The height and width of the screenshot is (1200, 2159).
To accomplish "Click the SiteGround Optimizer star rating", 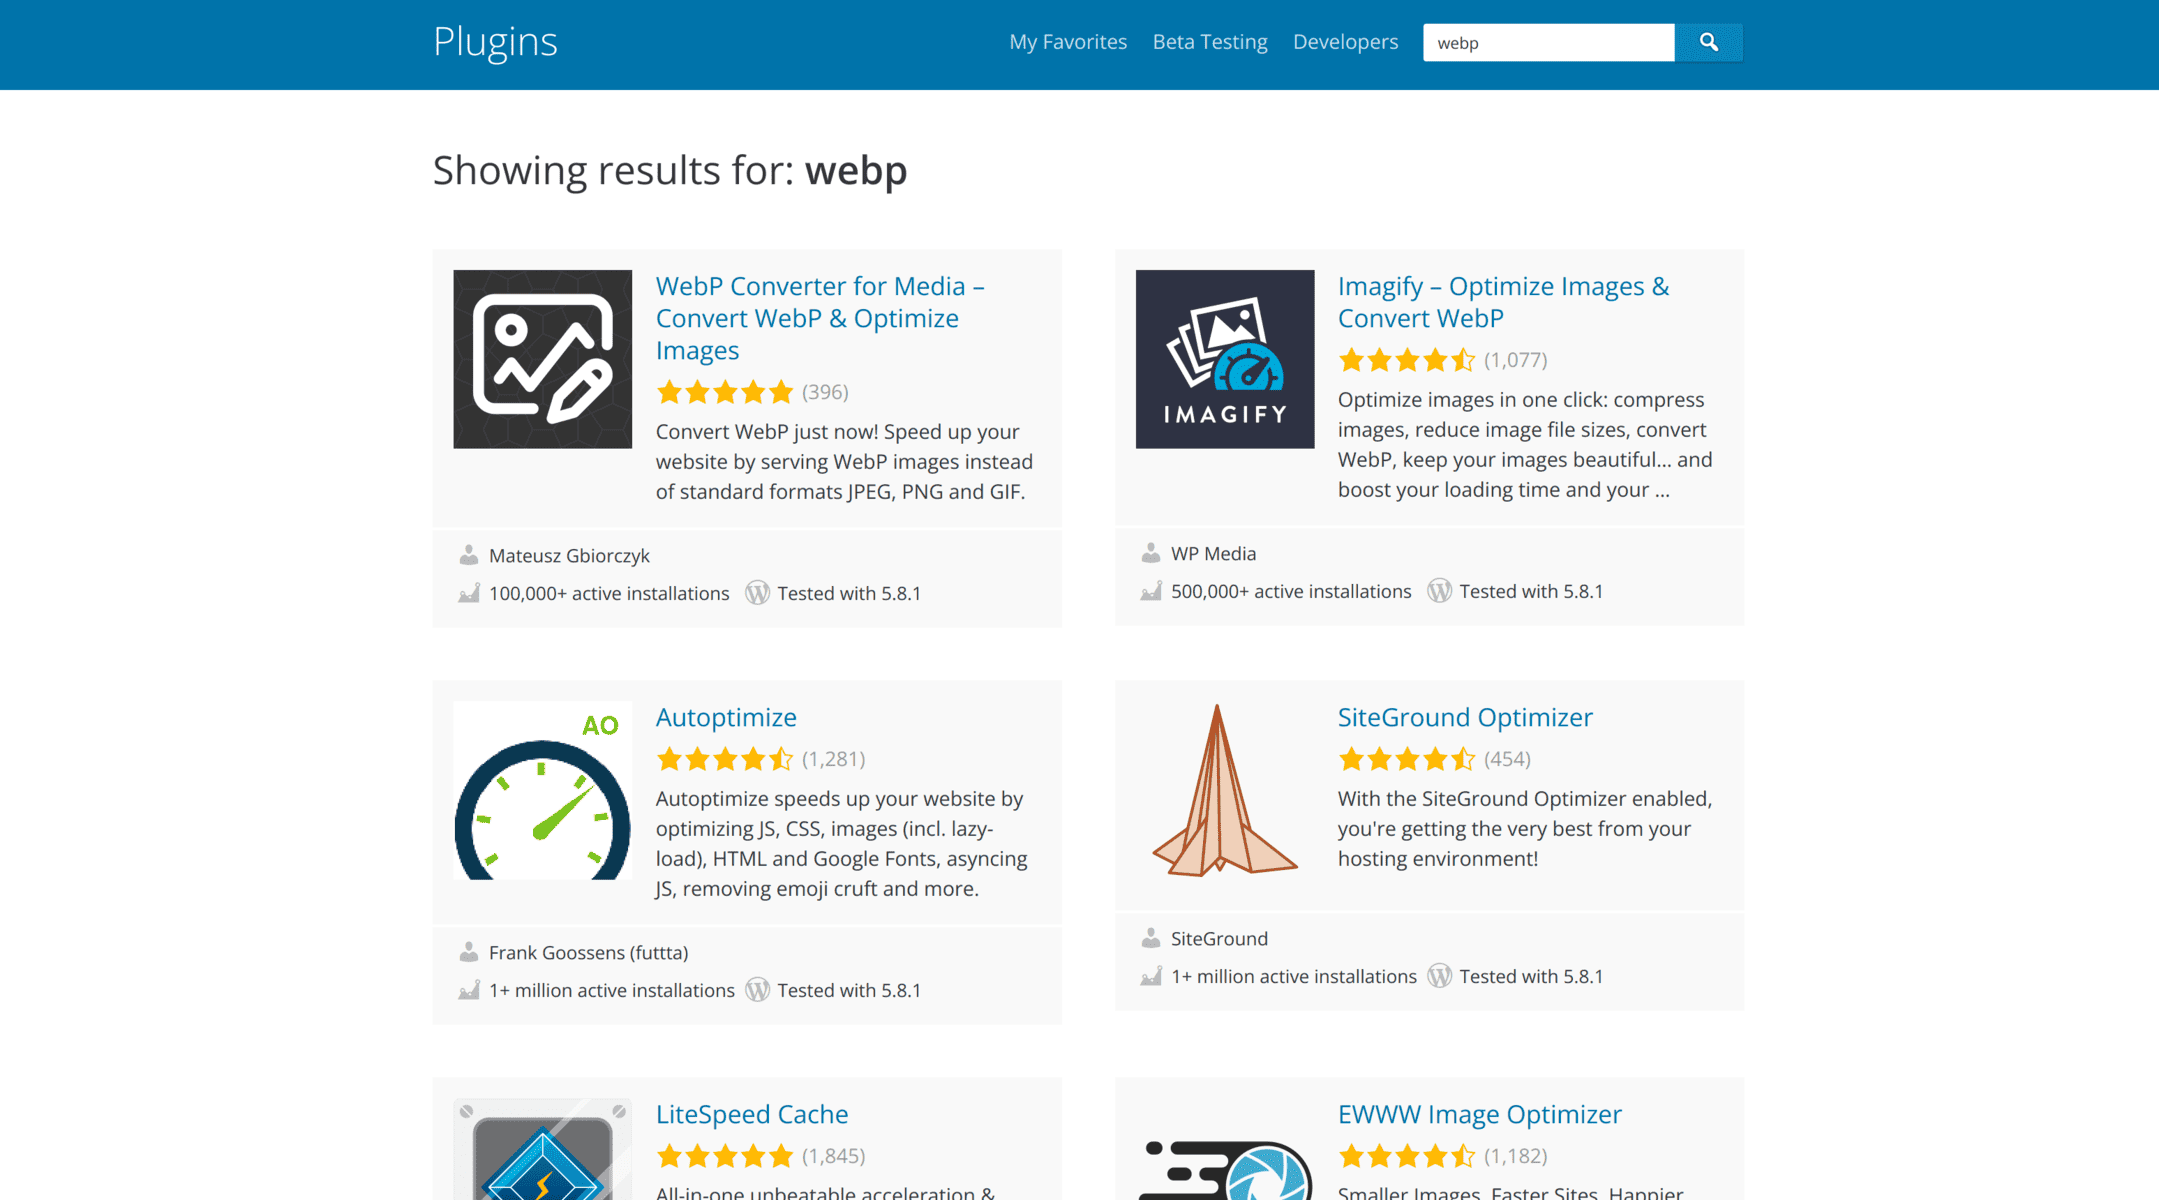I will pos(1406,759).
